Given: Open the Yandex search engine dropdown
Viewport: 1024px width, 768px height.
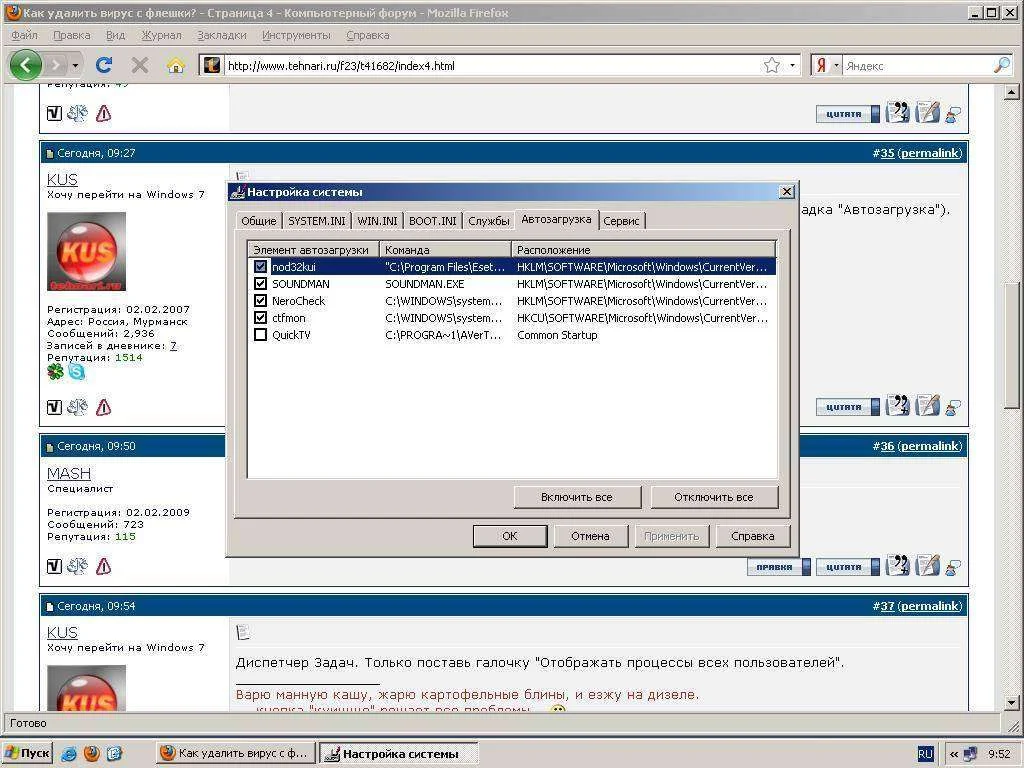Looking at the screenshot, I should [836, 65].
